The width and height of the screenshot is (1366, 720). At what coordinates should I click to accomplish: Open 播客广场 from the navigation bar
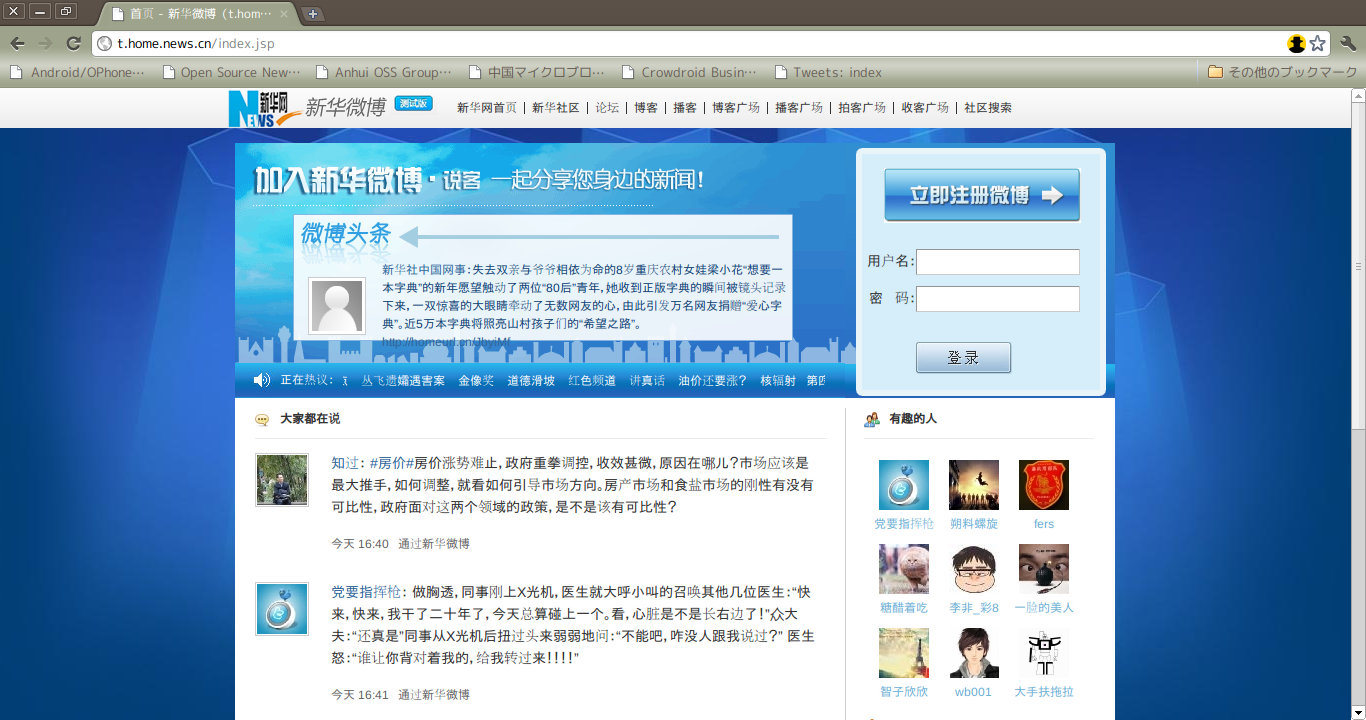pyautogui.click(x=799, y=108)
